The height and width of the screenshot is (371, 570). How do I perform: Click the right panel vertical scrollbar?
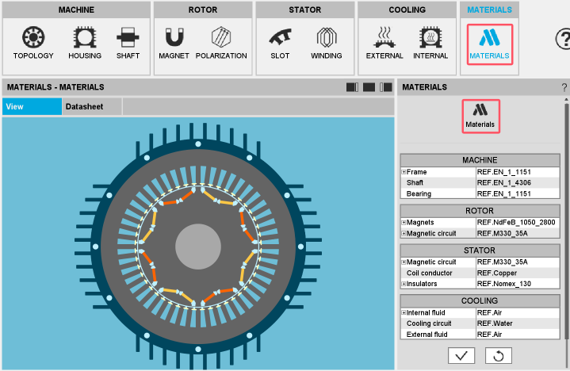566,222
